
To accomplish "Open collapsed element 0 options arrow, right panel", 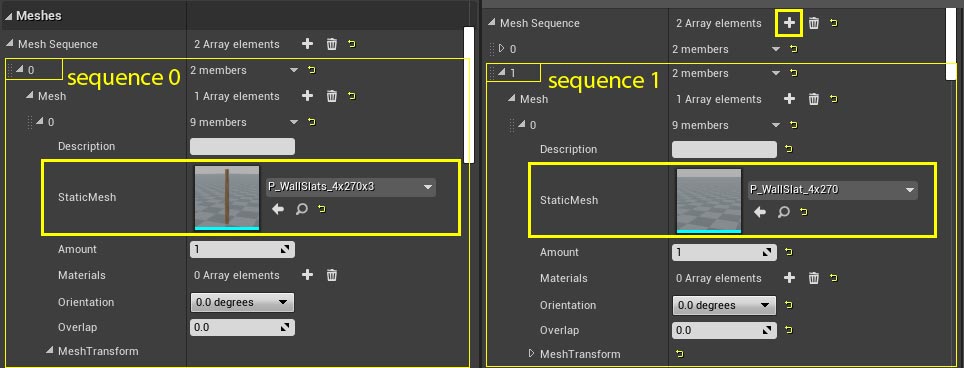I will pyautogui.click(x=776, y=49).
